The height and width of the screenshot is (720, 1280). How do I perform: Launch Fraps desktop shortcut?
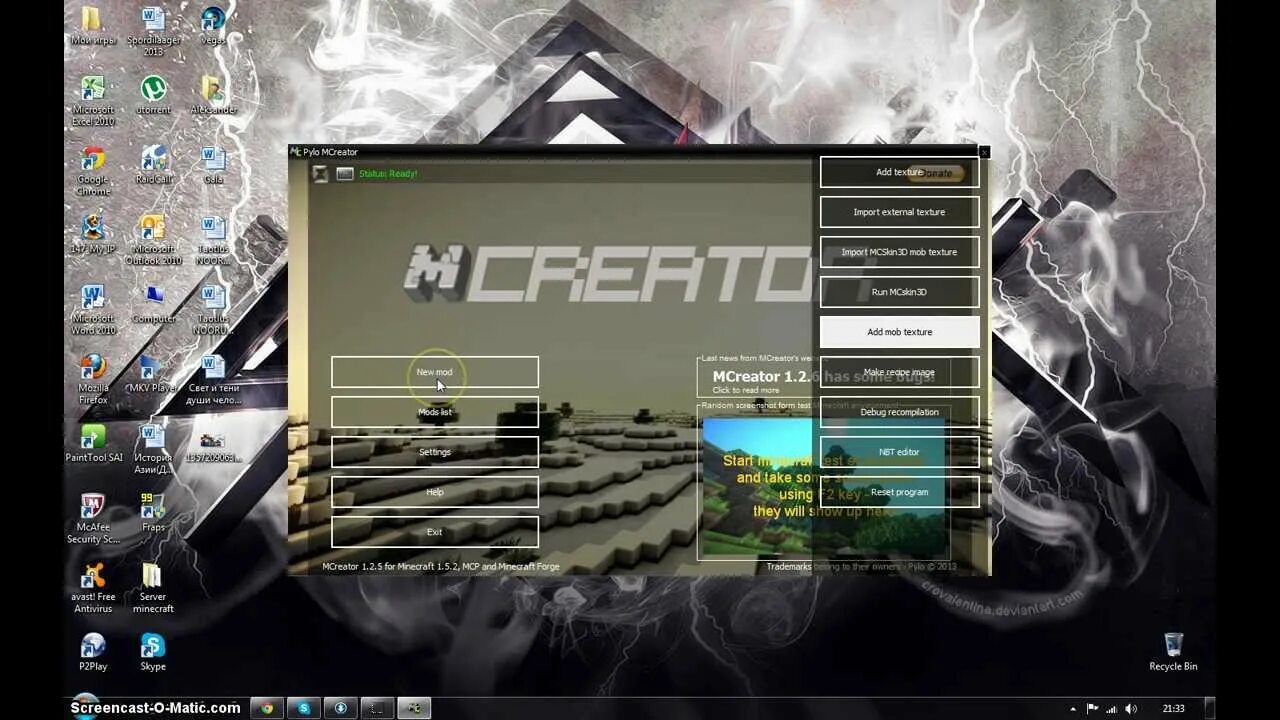click(153, 513)
